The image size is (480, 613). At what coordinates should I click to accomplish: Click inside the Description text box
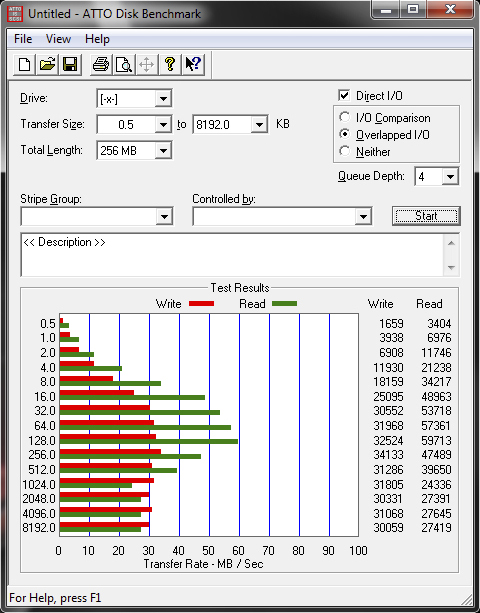coord(233,255)
